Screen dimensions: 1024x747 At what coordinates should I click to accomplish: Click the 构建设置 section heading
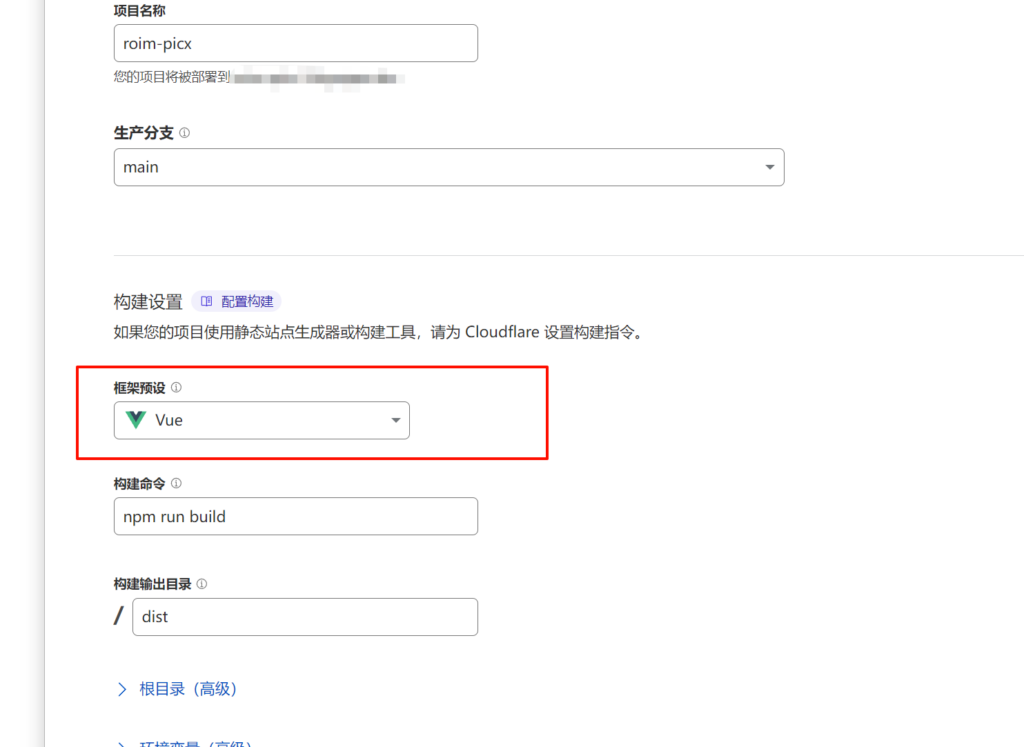click(x=148, y=302)
